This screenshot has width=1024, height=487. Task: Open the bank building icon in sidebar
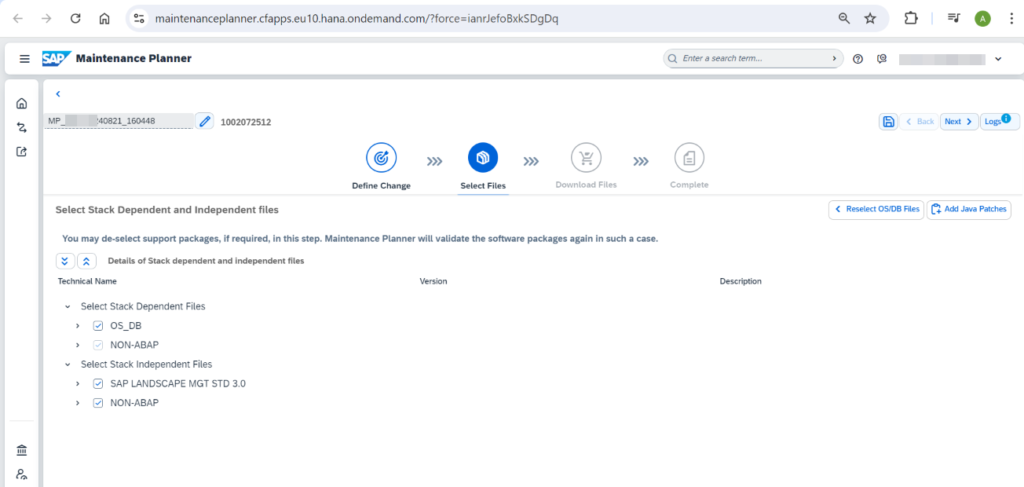point(22,450)
